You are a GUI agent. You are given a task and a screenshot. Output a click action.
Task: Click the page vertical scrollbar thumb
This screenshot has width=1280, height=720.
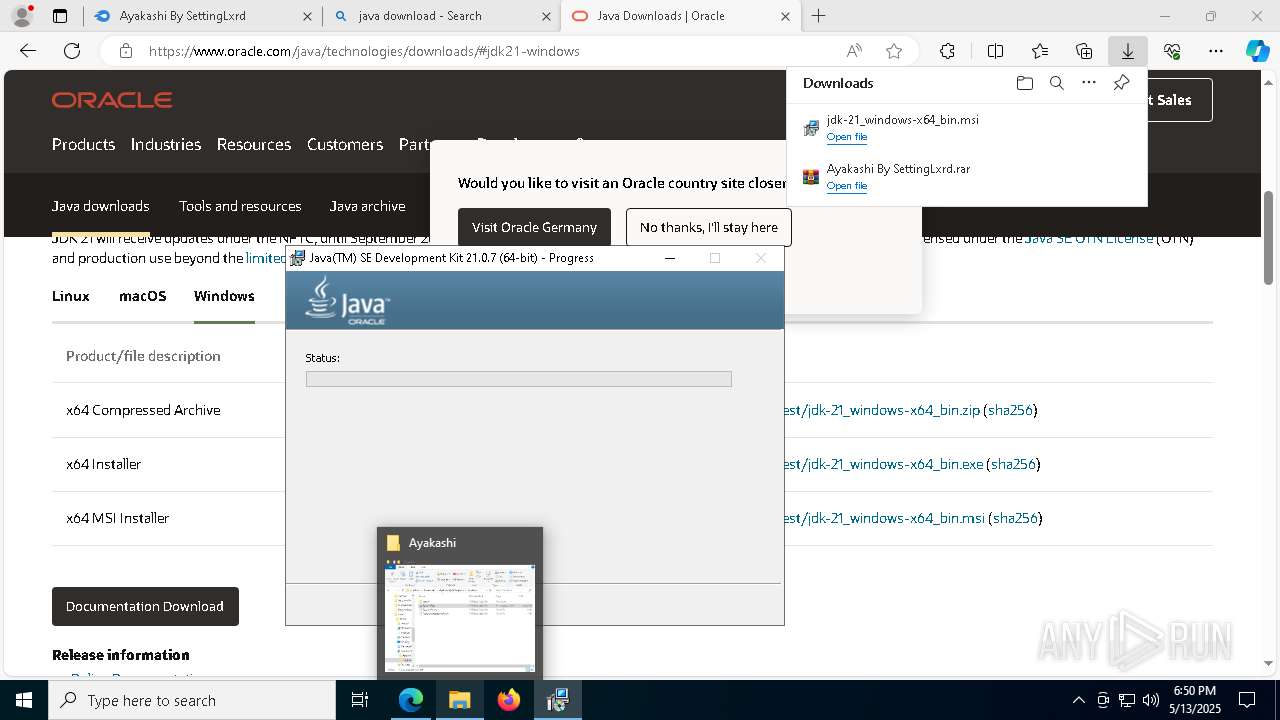click(1269, 238)
